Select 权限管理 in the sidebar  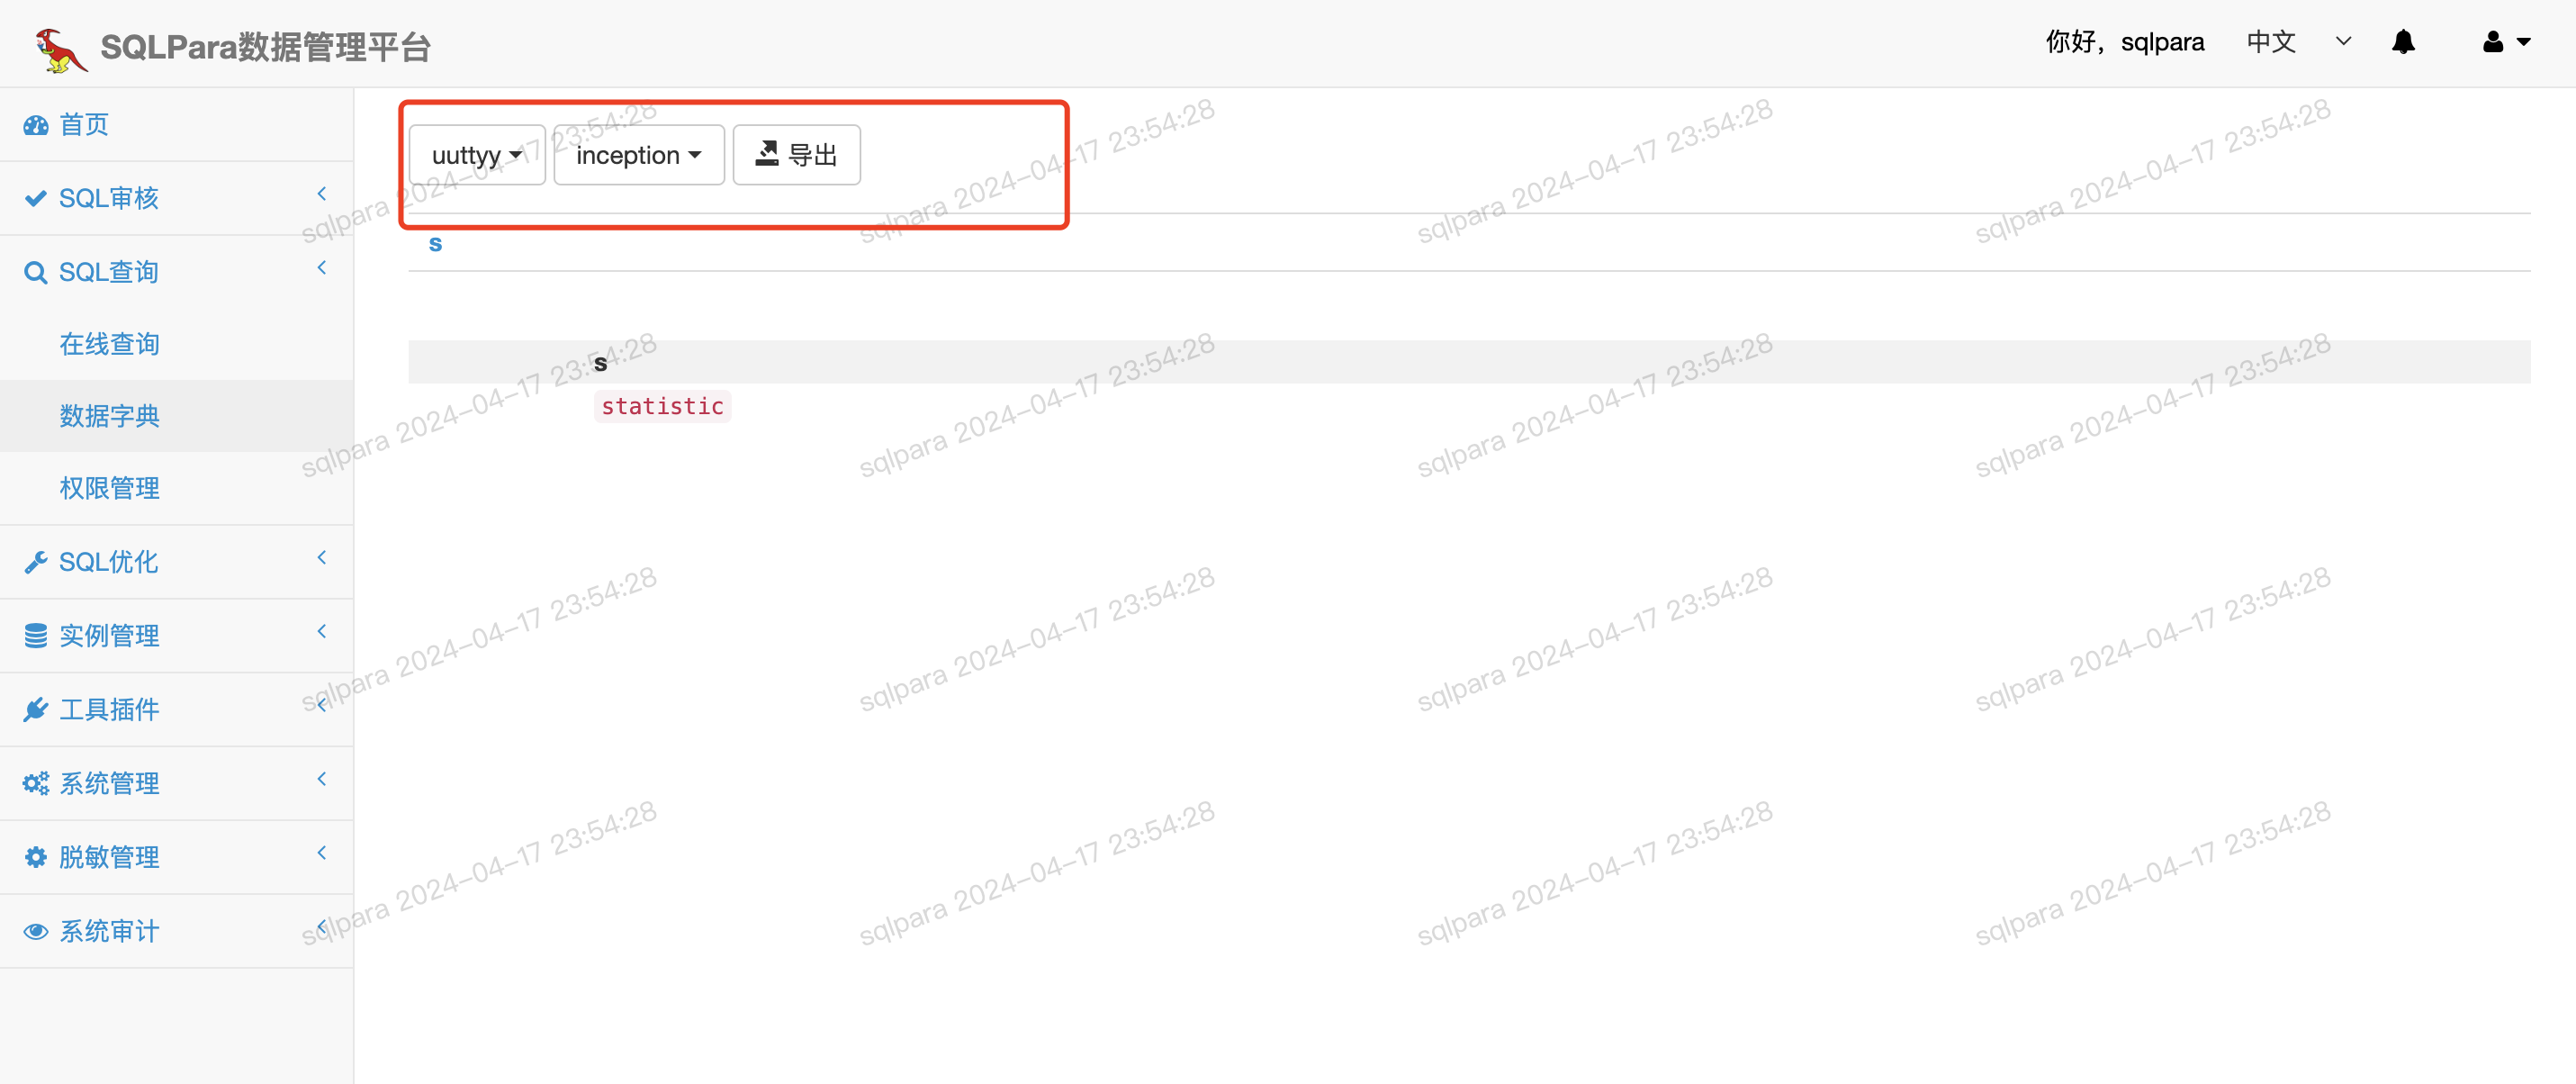110,488
